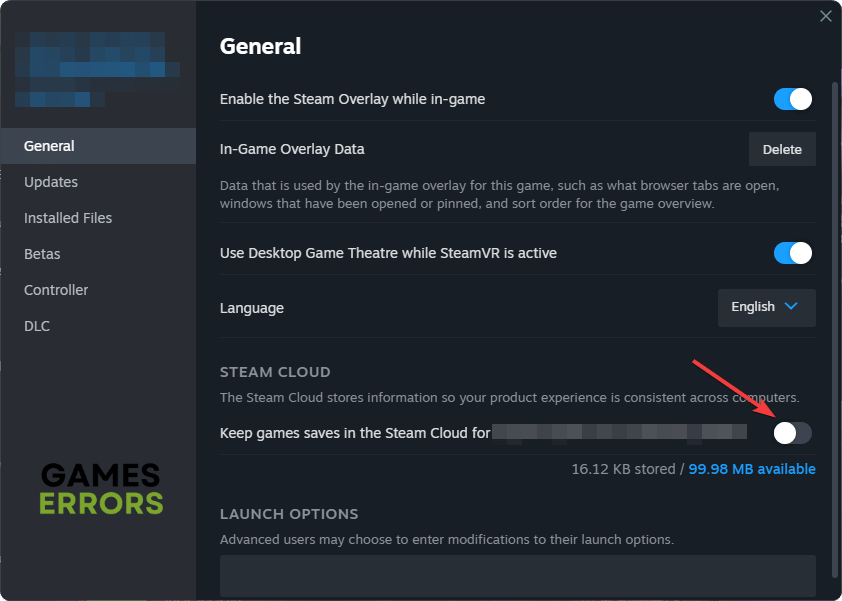Click the STEAM CLOUD section heading

[275, 372]
